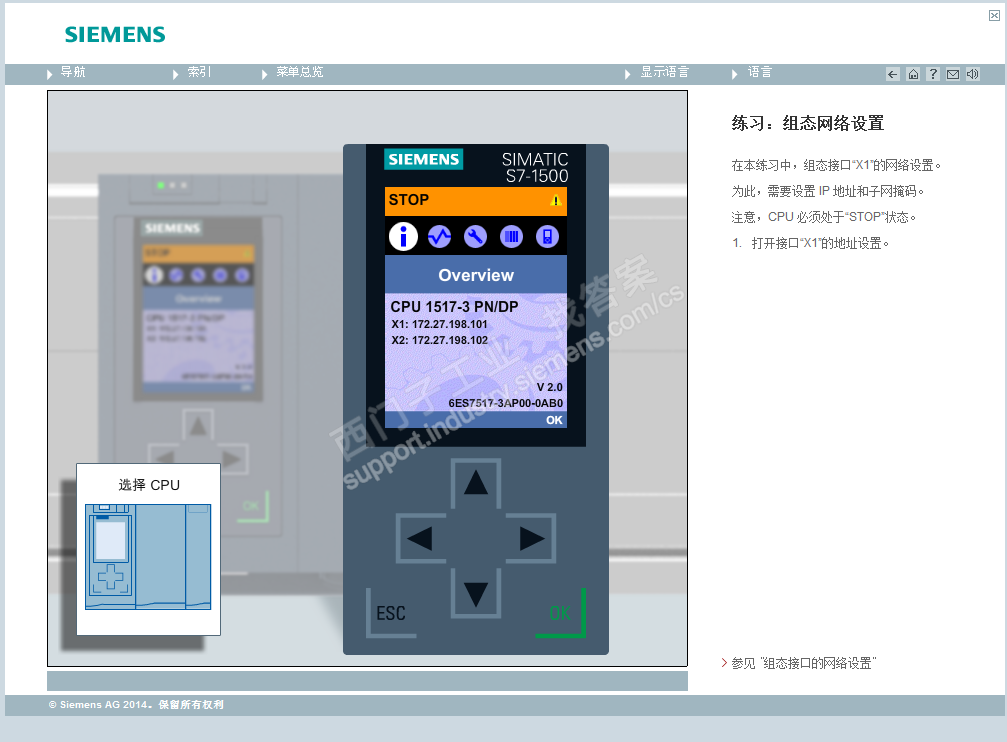Open help with the question mark icon
Screen dimensions: 1007x742
pyautogui.click(x=933, y=74)
